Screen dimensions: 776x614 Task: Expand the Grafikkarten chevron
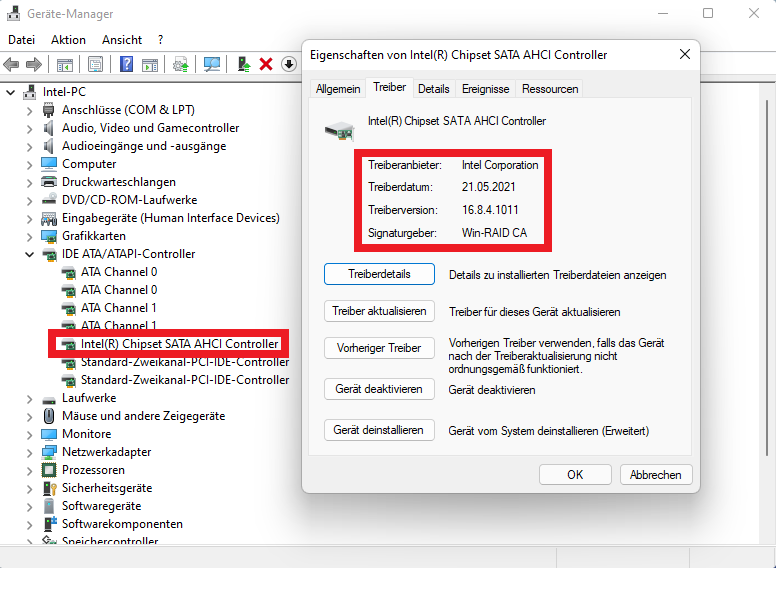[x=29, y=236]
